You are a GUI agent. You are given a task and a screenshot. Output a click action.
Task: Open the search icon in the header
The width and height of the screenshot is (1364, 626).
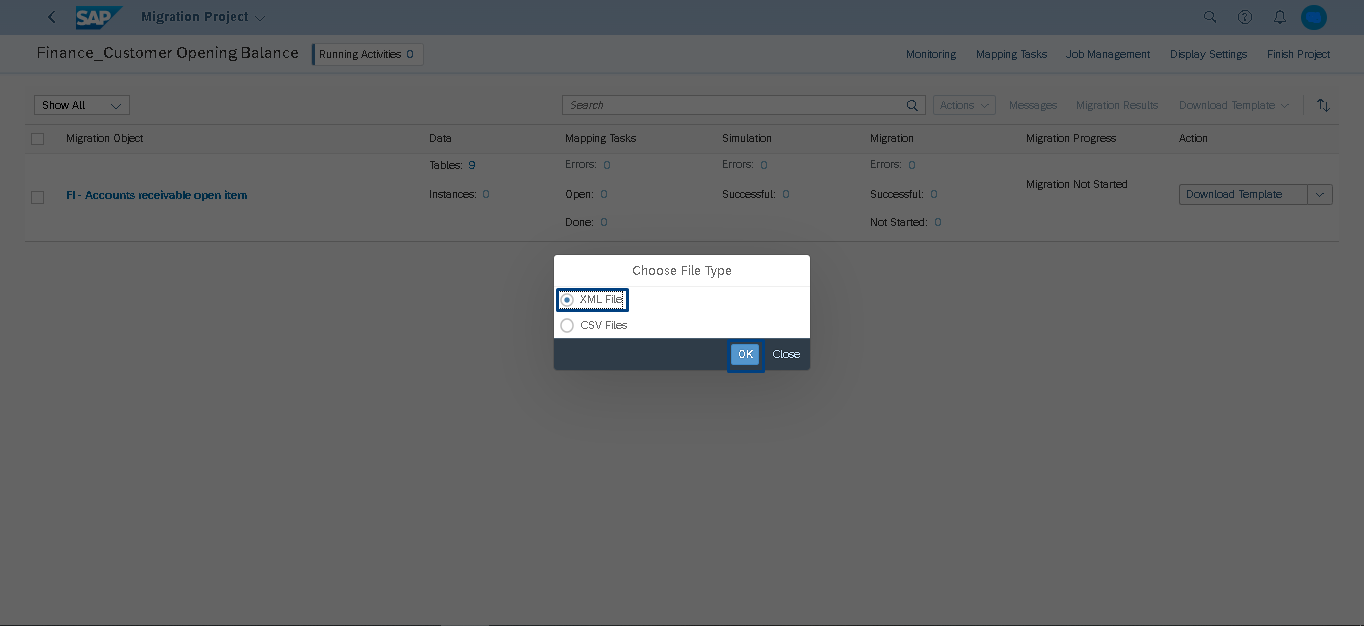[1210, 17]
